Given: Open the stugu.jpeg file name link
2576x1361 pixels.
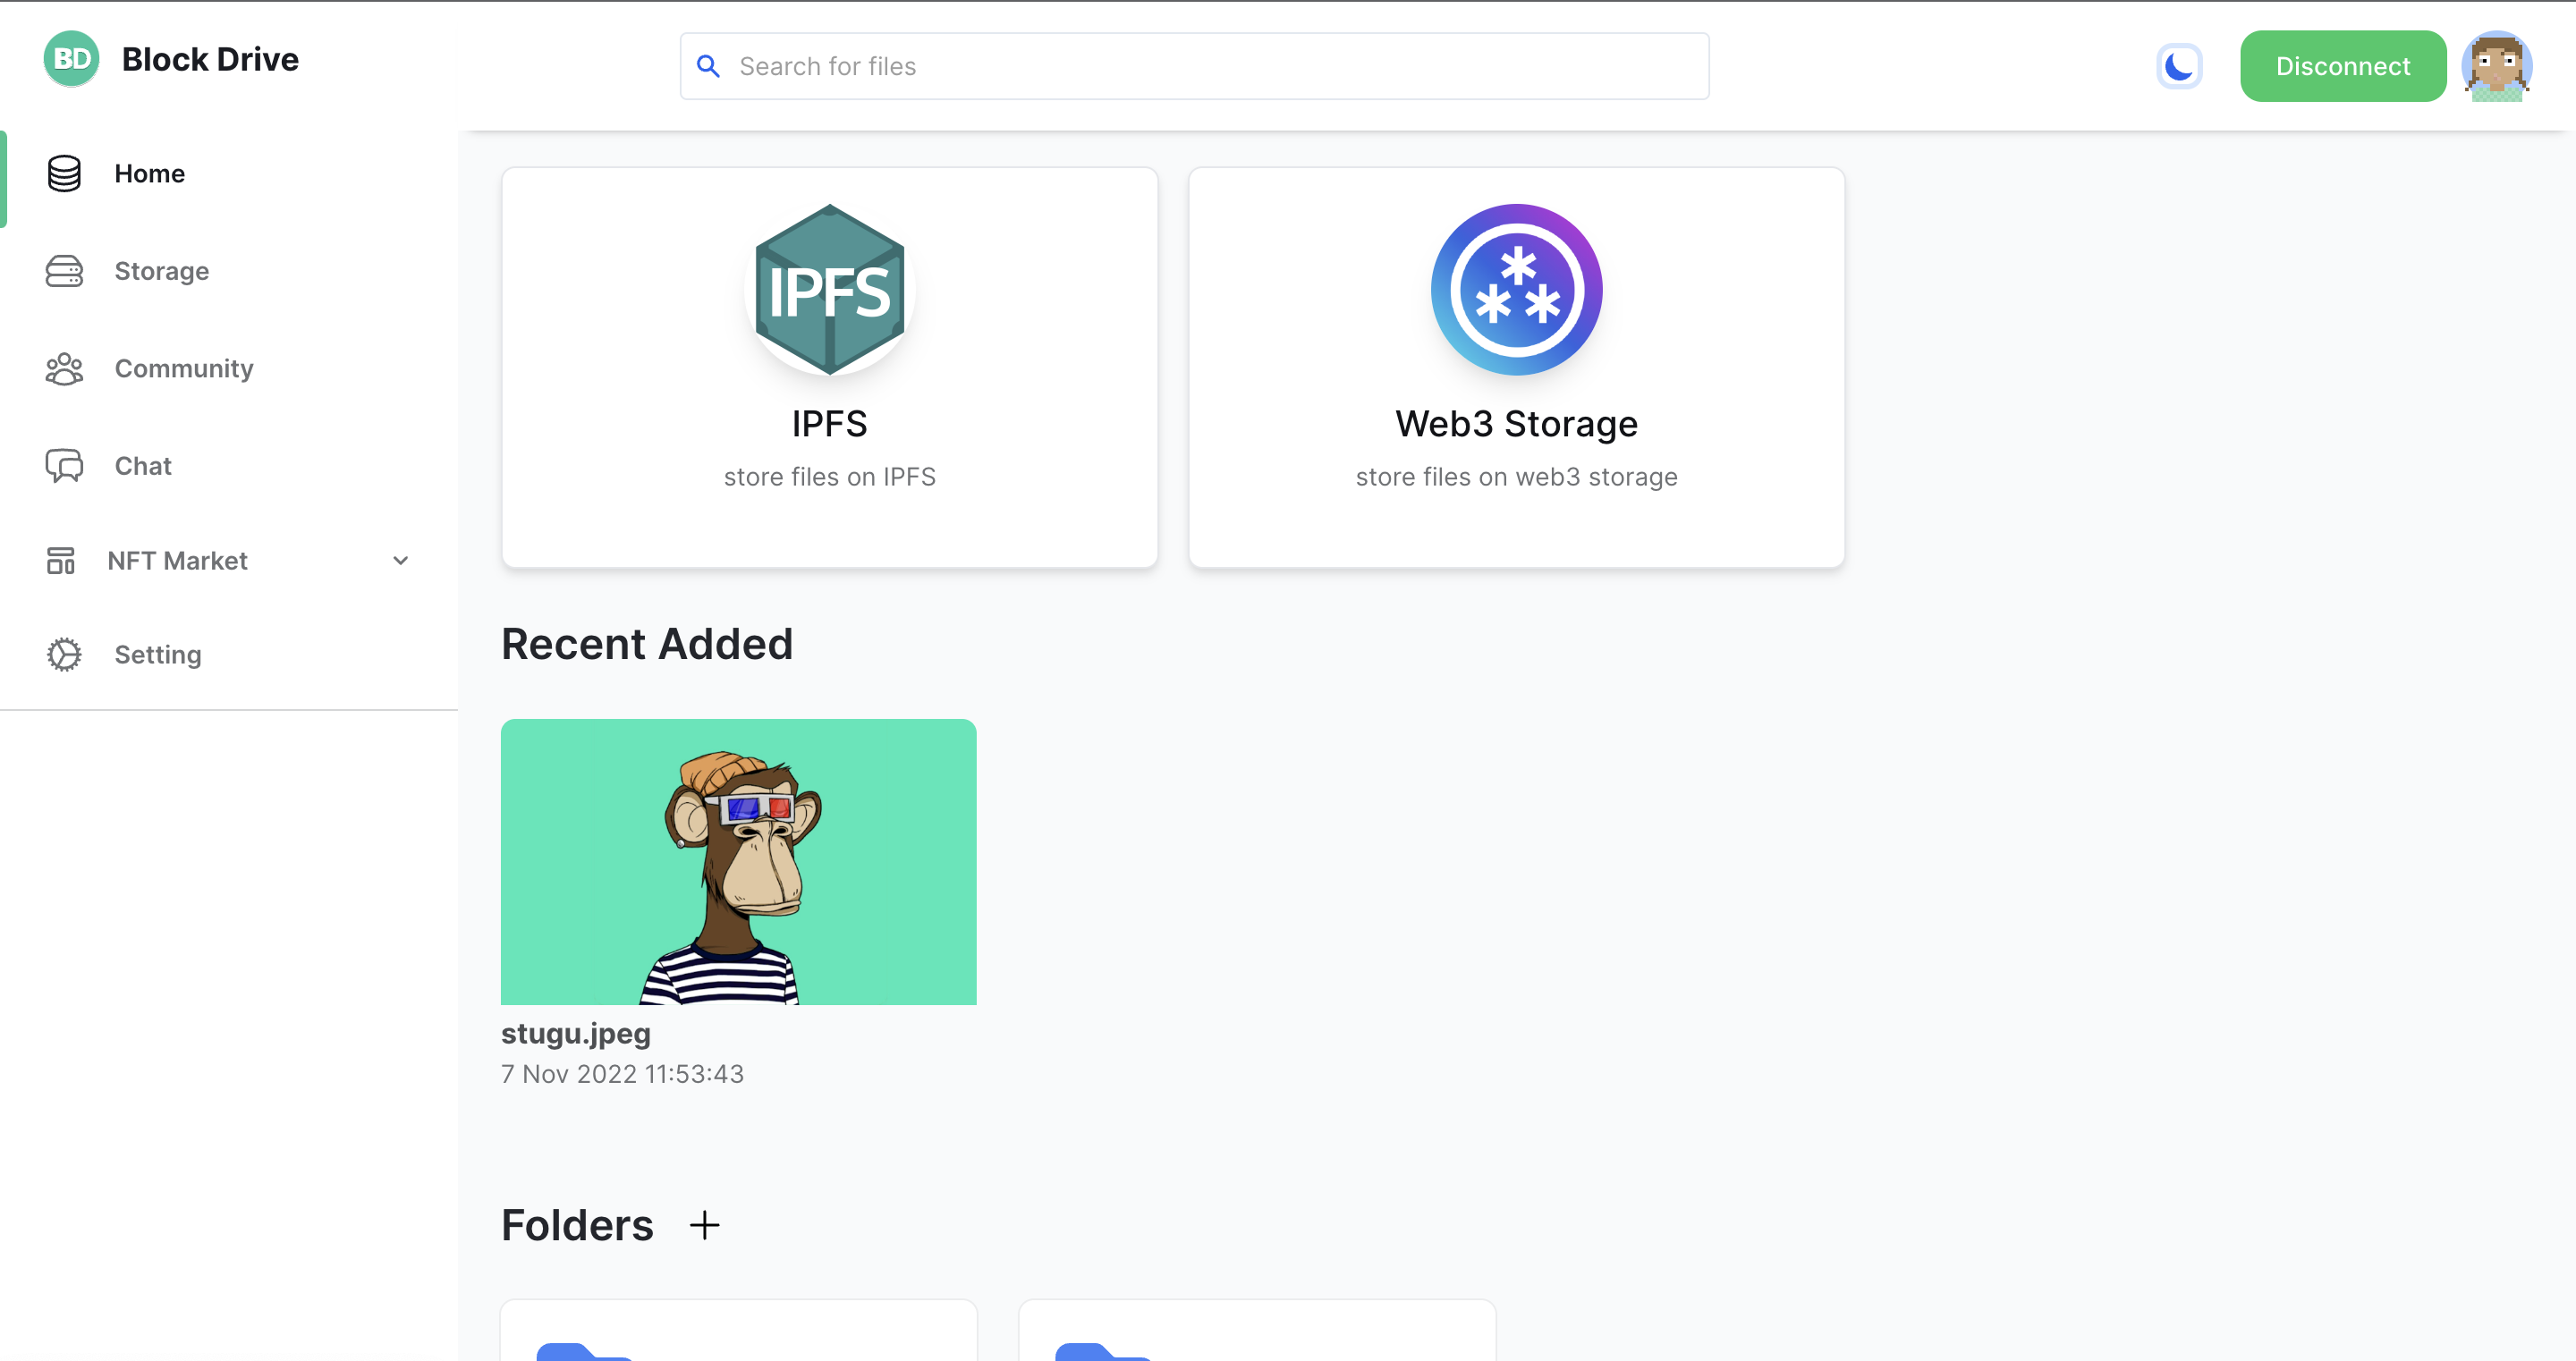Looking at the screenshot, I should (575, 1033).
